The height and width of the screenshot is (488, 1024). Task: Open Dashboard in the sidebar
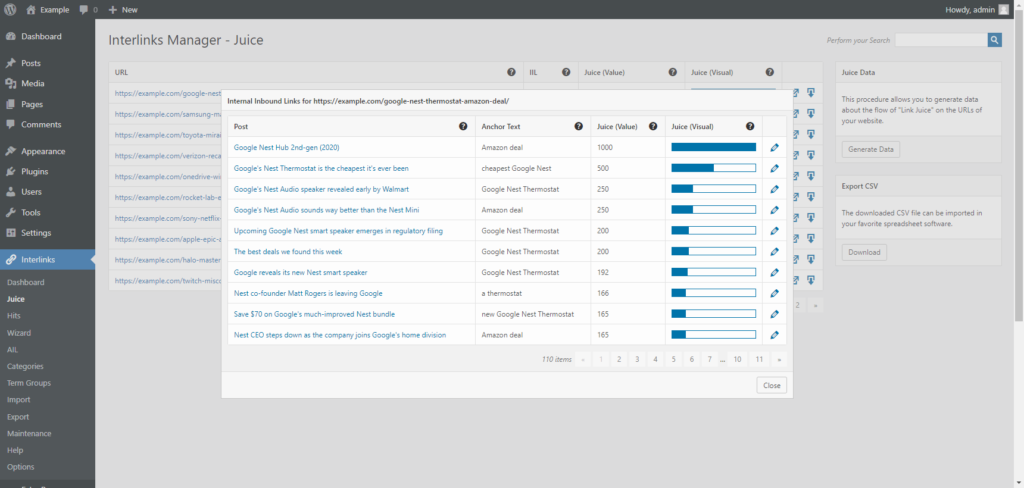click(x=41, y=37)
